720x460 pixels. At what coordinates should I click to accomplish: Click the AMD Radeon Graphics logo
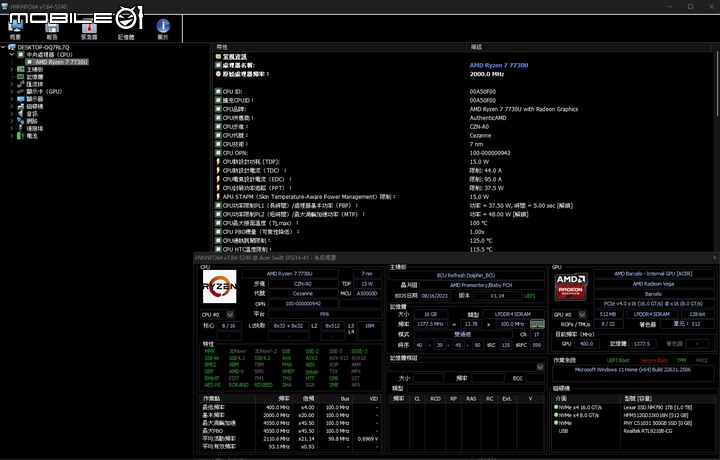point(570,287)
